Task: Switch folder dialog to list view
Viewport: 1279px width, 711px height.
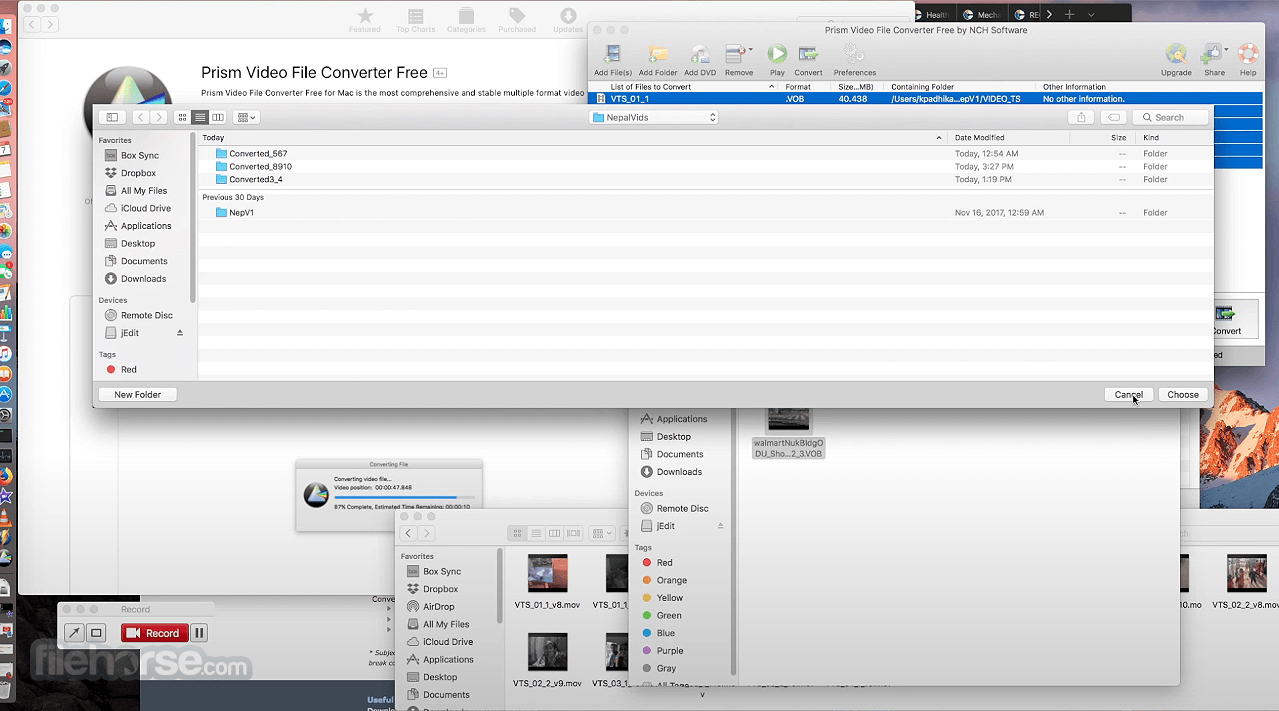Action: 200,117
